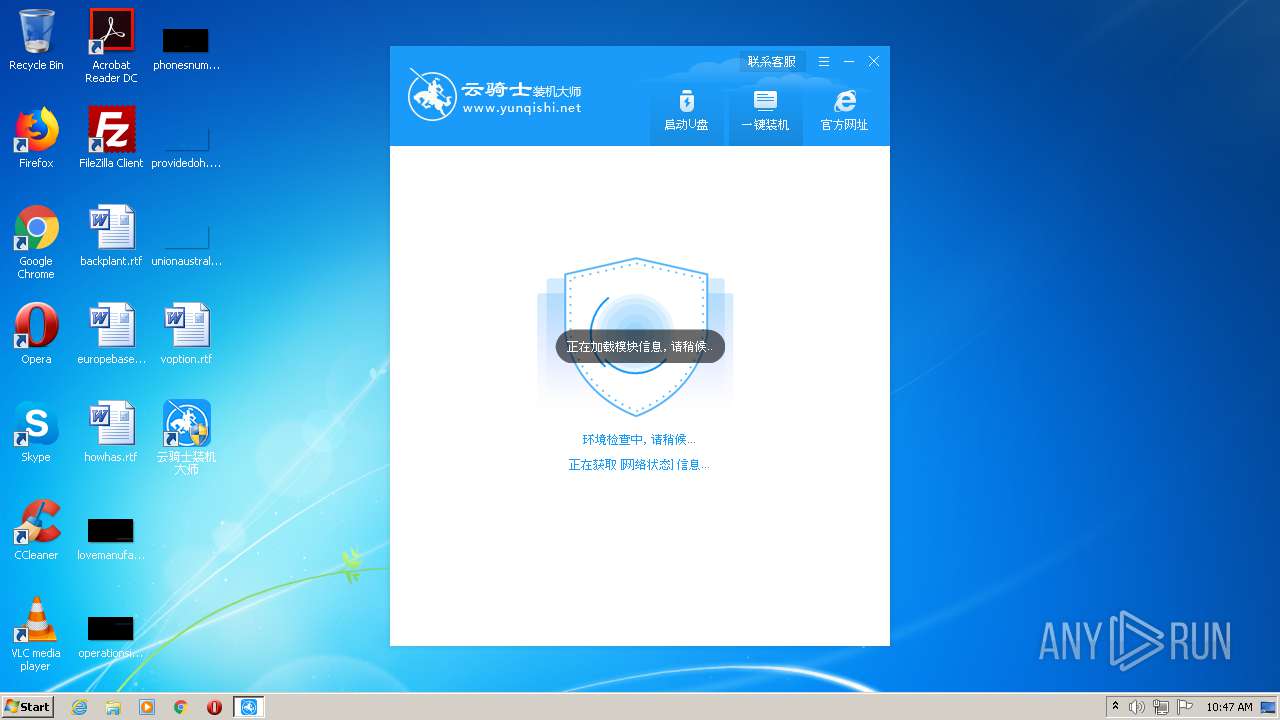
Task: Click the 联系客服 button
Action: click(772, 61)
